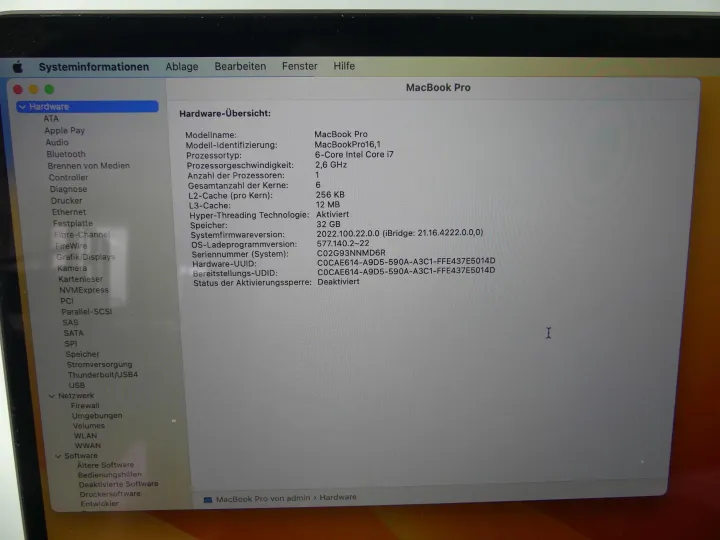Image resolution: width=720 pixels, height=540 pixels.
Task: Select Ältere Software entry
Action: click(x=105, y=465)
